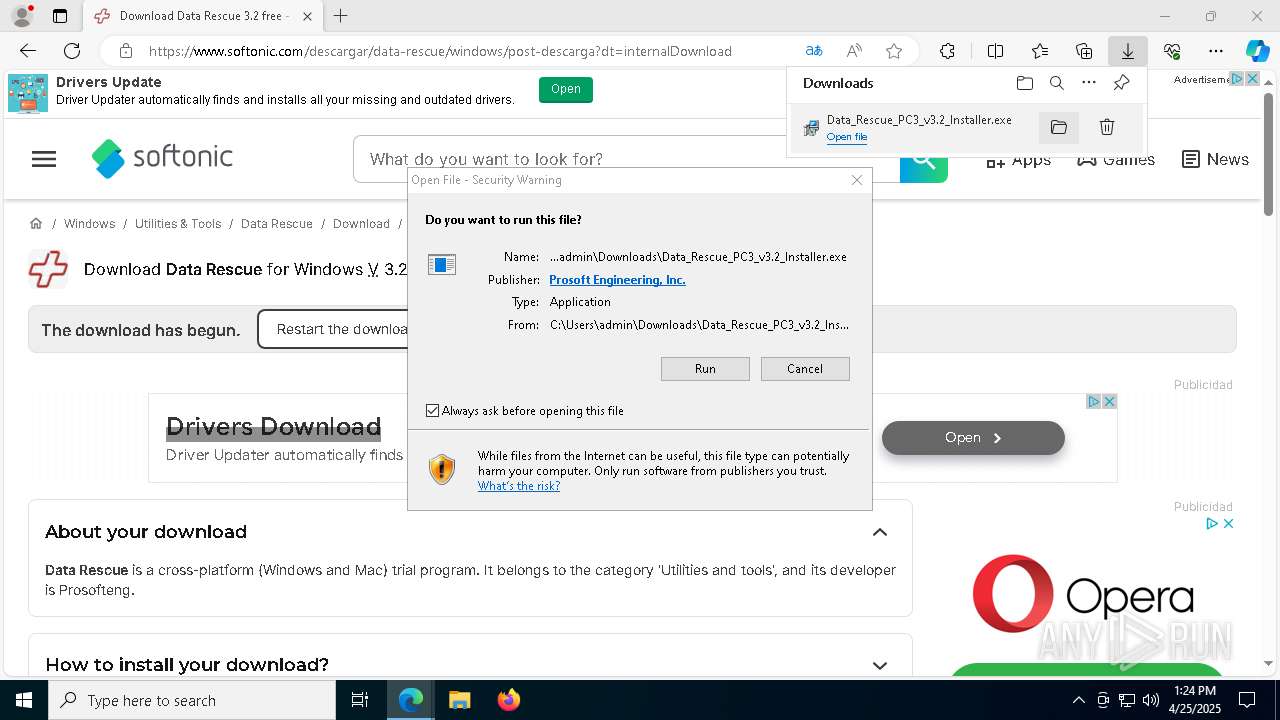Open Favorites list icon
Screen dimensions: 1280x720
coord(1040,51)
